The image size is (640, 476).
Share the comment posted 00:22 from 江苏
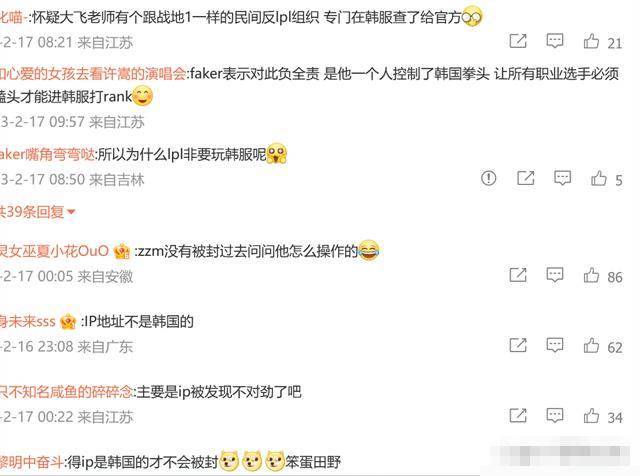point(518,416)
